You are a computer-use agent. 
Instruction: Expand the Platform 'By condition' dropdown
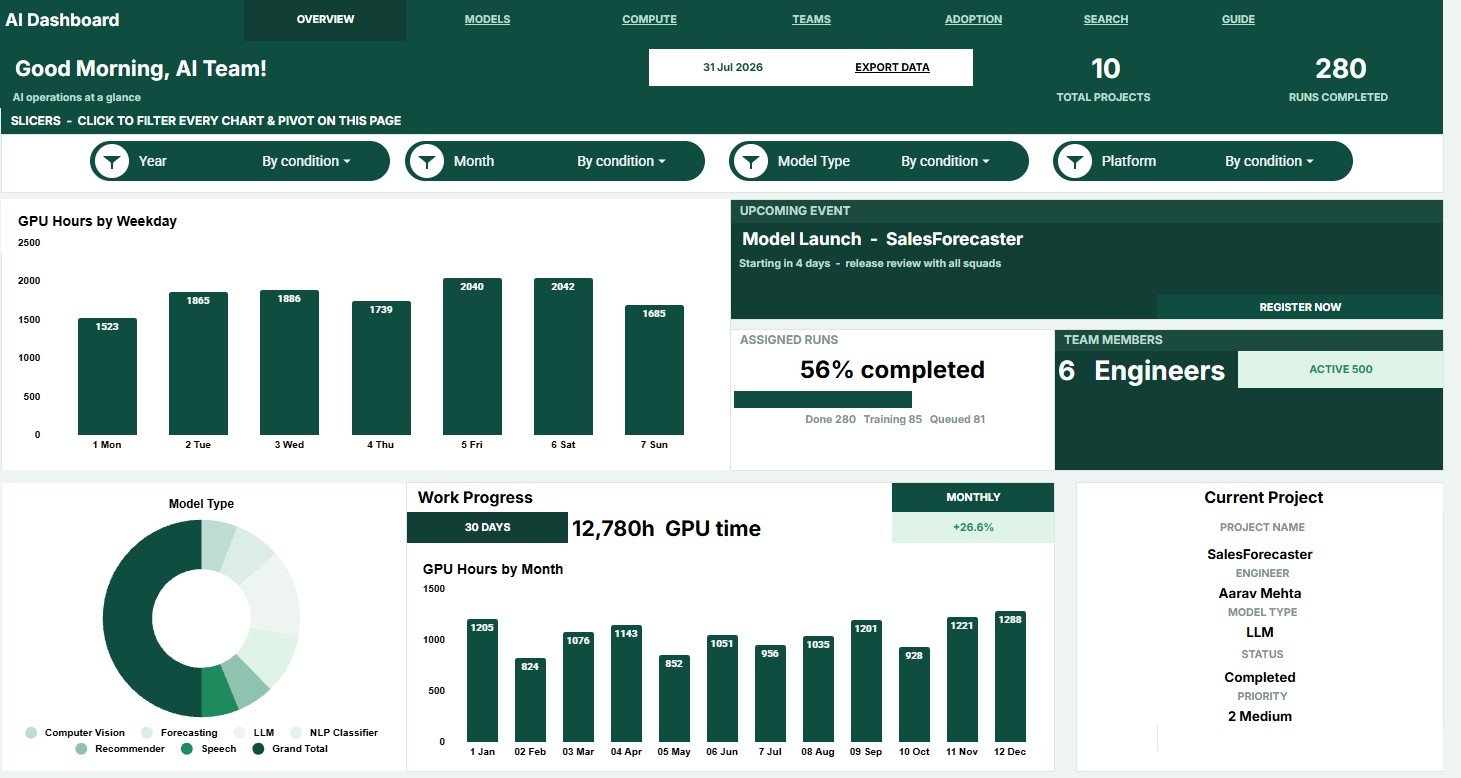[1269, 161]
